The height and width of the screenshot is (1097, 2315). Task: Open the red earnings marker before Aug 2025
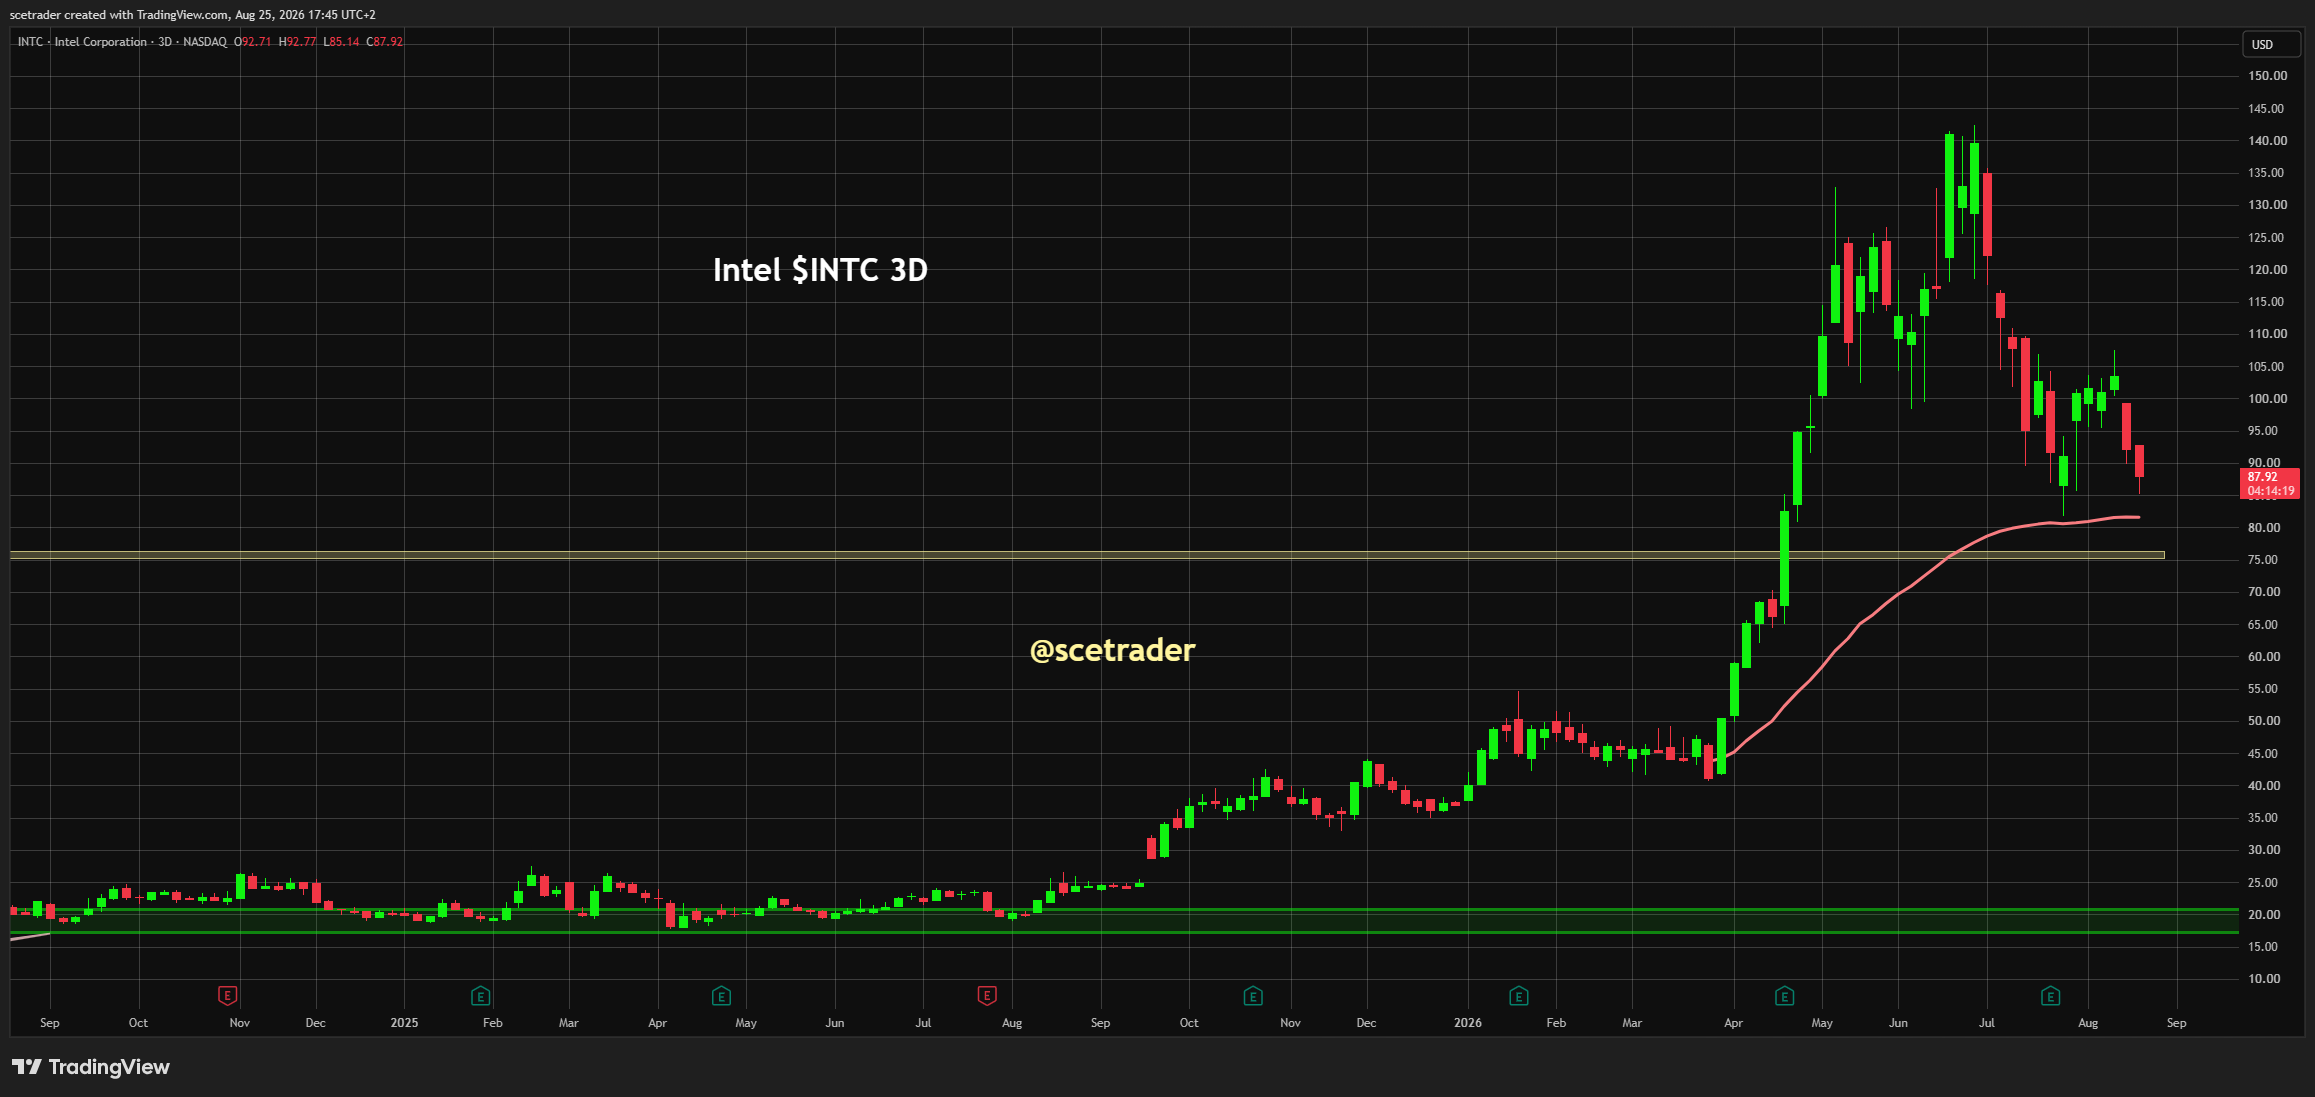[987, 995]
